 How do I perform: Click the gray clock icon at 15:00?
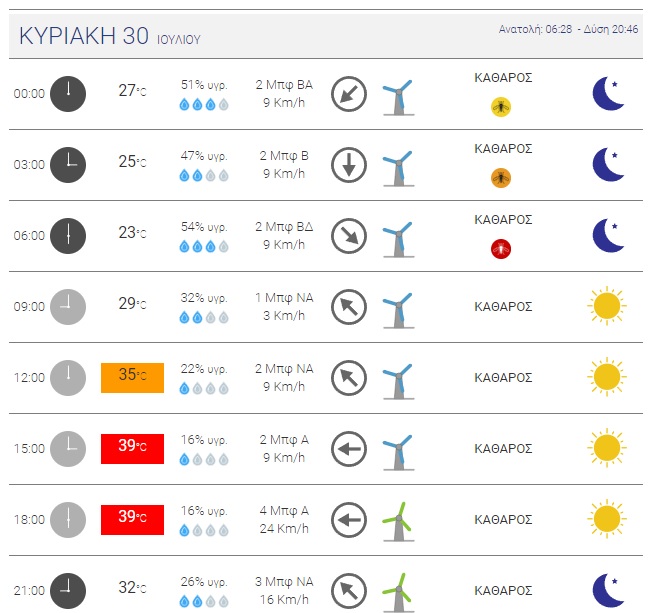68,449
